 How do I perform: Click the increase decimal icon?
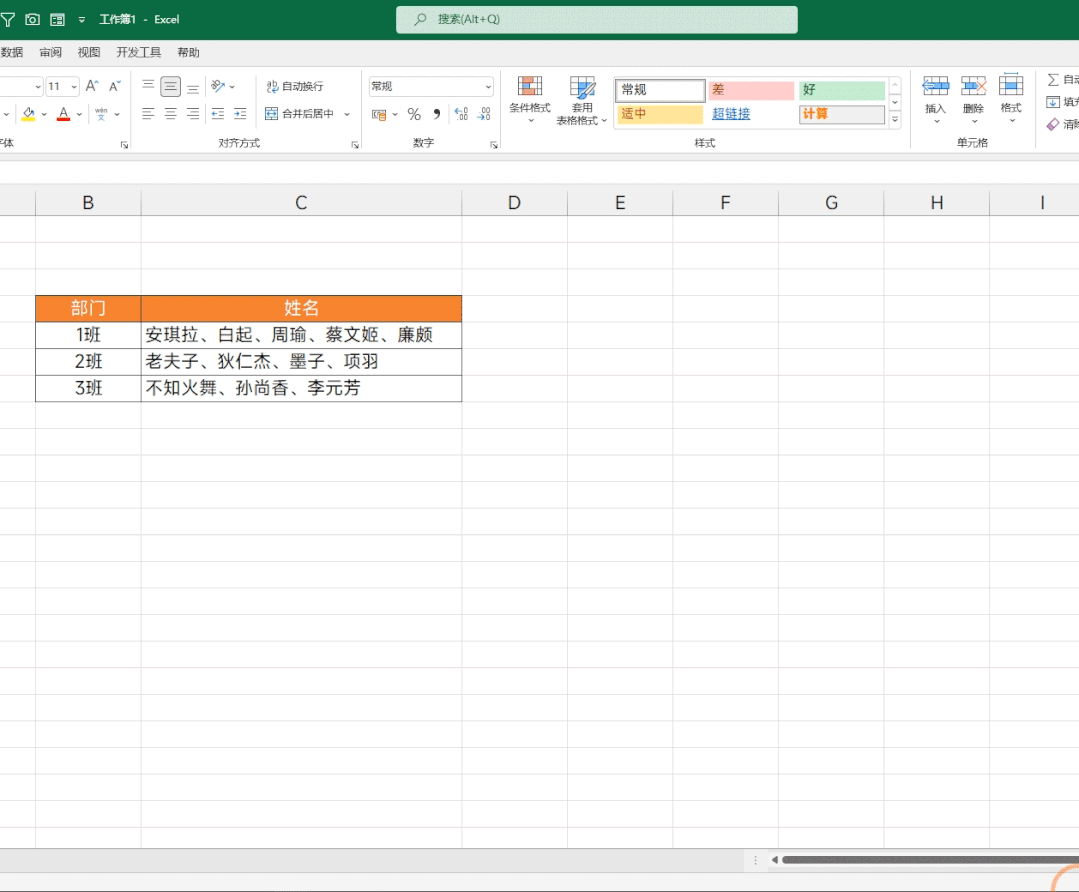(x=461, y=114)
